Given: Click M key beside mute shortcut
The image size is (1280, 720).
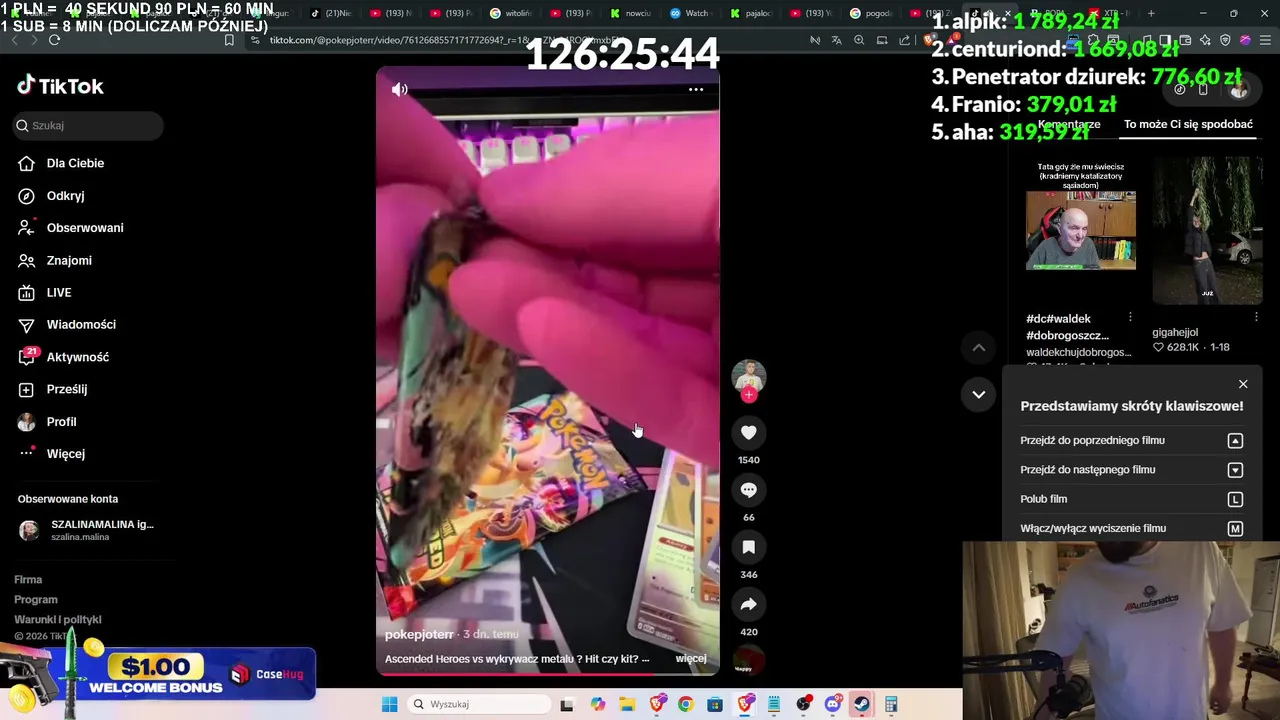Looking at the screenshot, I should [1235, 529].
